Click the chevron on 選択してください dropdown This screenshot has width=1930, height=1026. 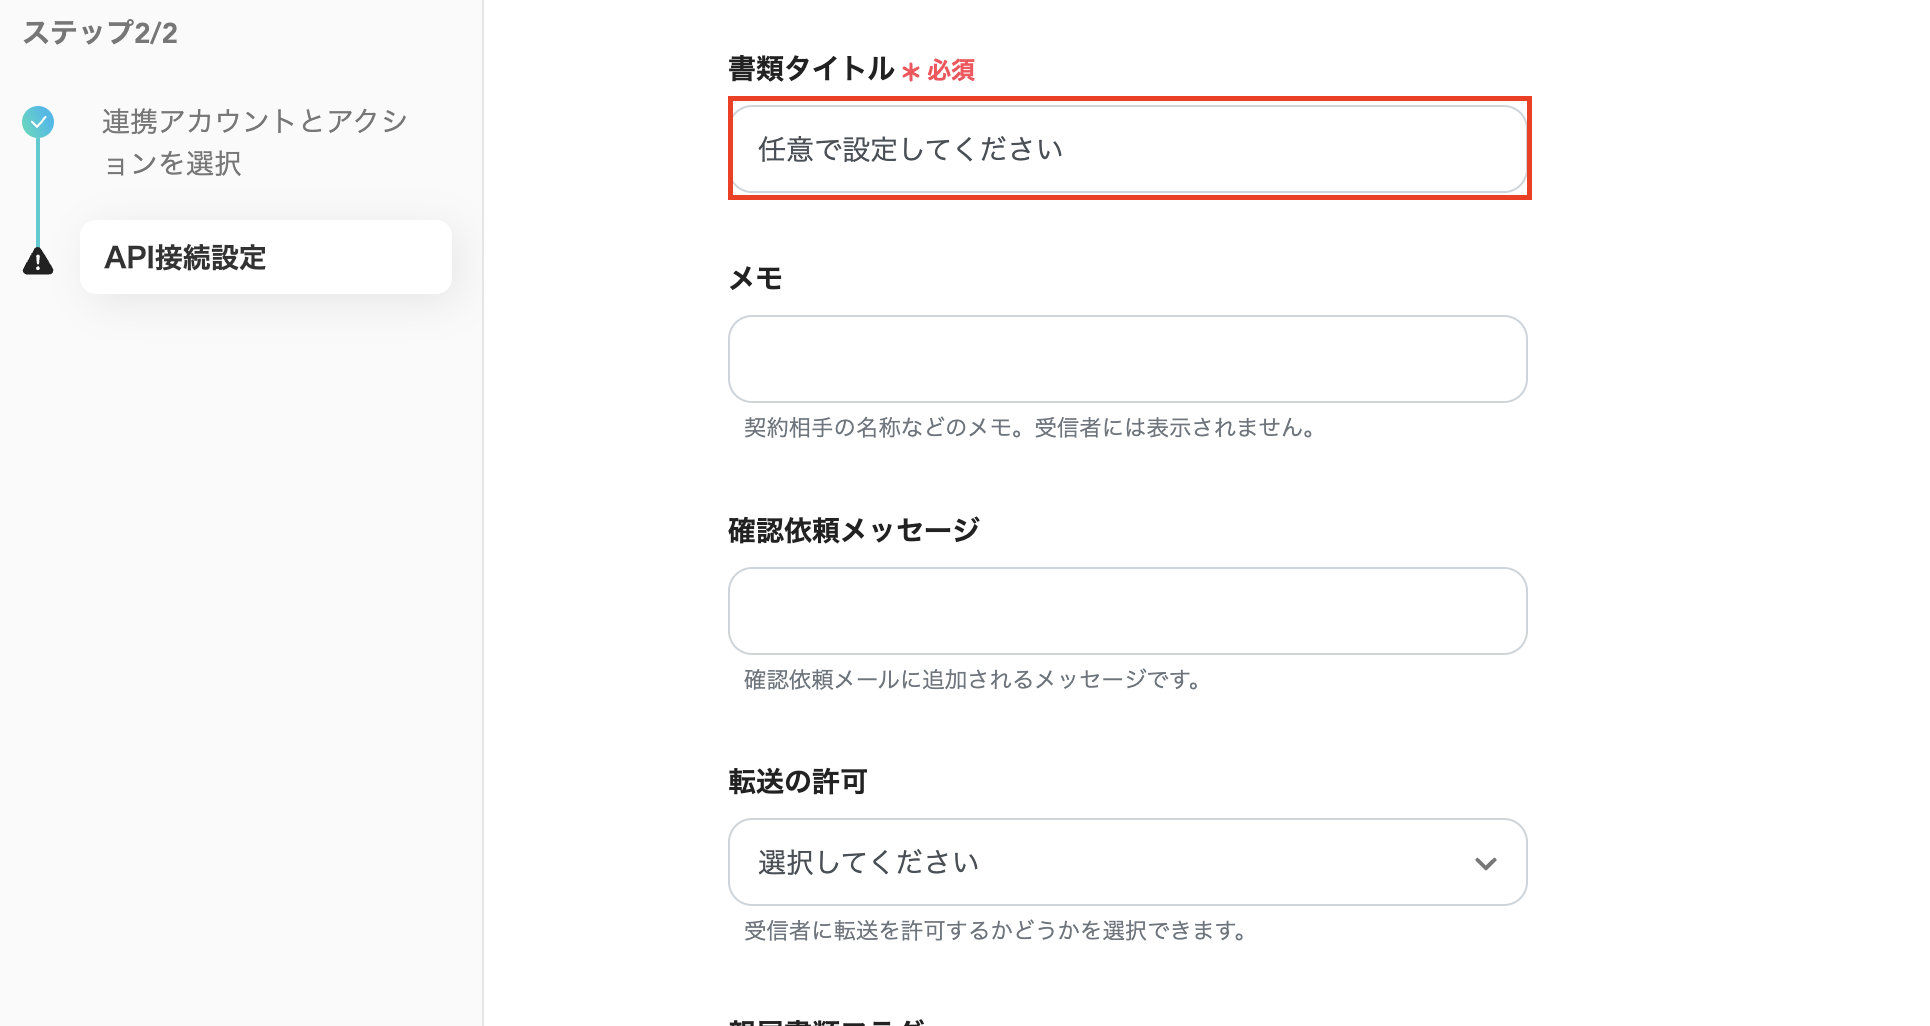pyautogui.click(x=1486, y=862)
